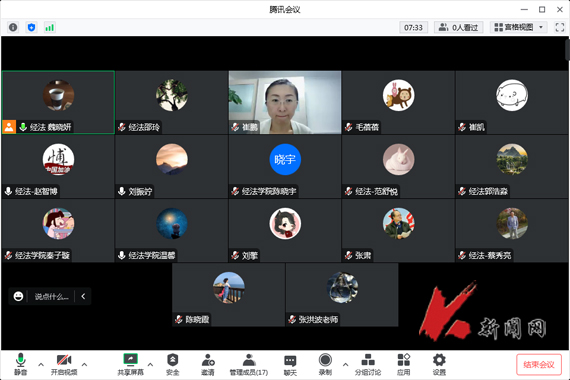The height and width of the screenshot is (380, 570).
Task: Open 分组讨论 breakout rooms
Action: pyautogui.click(x=368, y=364)
